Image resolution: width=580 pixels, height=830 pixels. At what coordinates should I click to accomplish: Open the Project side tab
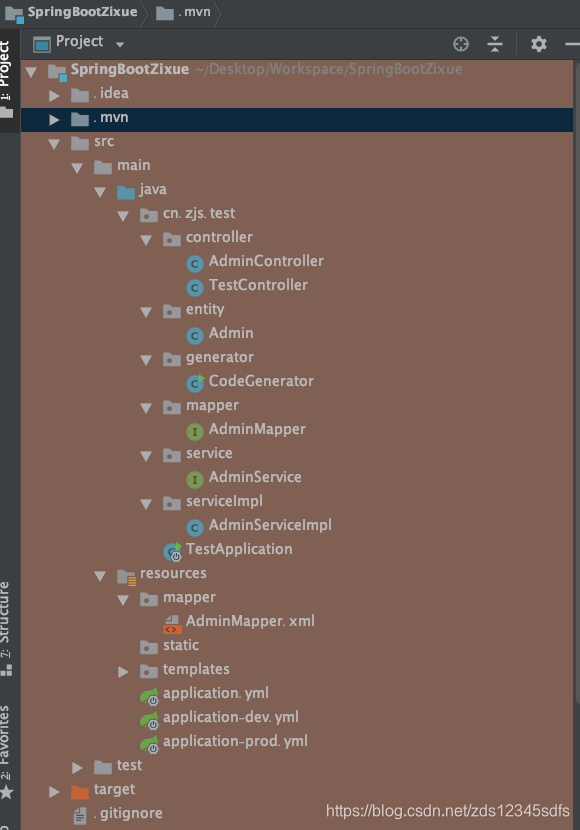(x=6, y=79)
